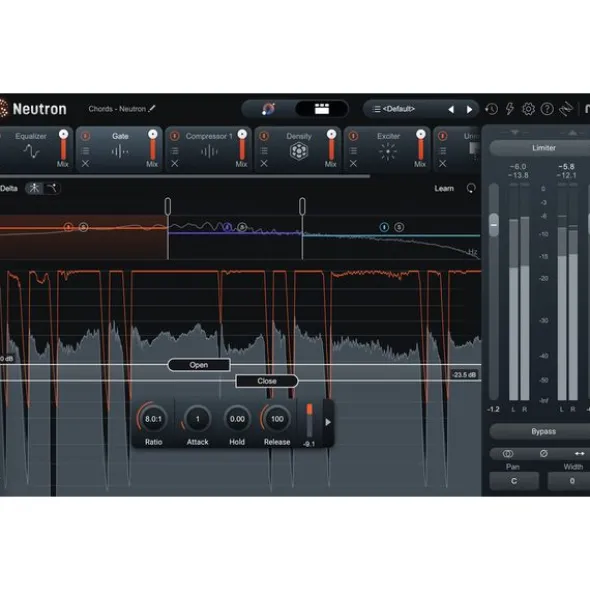
Task: Click the Gate waveform icon
Action: (x=120, y=152)
